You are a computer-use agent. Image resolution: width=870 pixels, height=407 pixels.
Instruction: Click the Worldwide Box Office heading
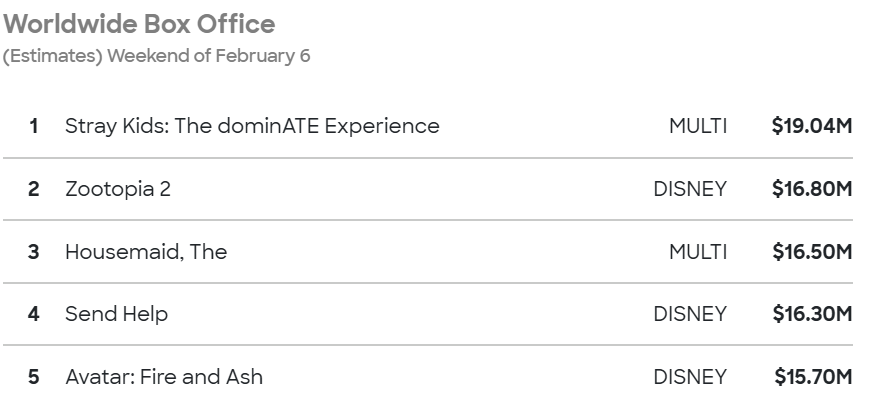(140, 22)
